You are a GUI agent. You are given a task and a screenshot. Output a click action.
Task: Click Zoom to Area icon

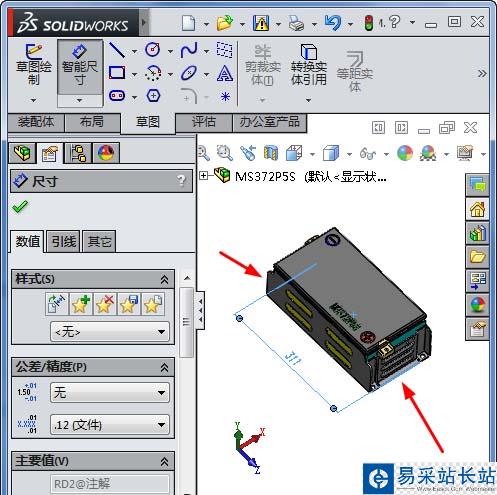point(225,153)
